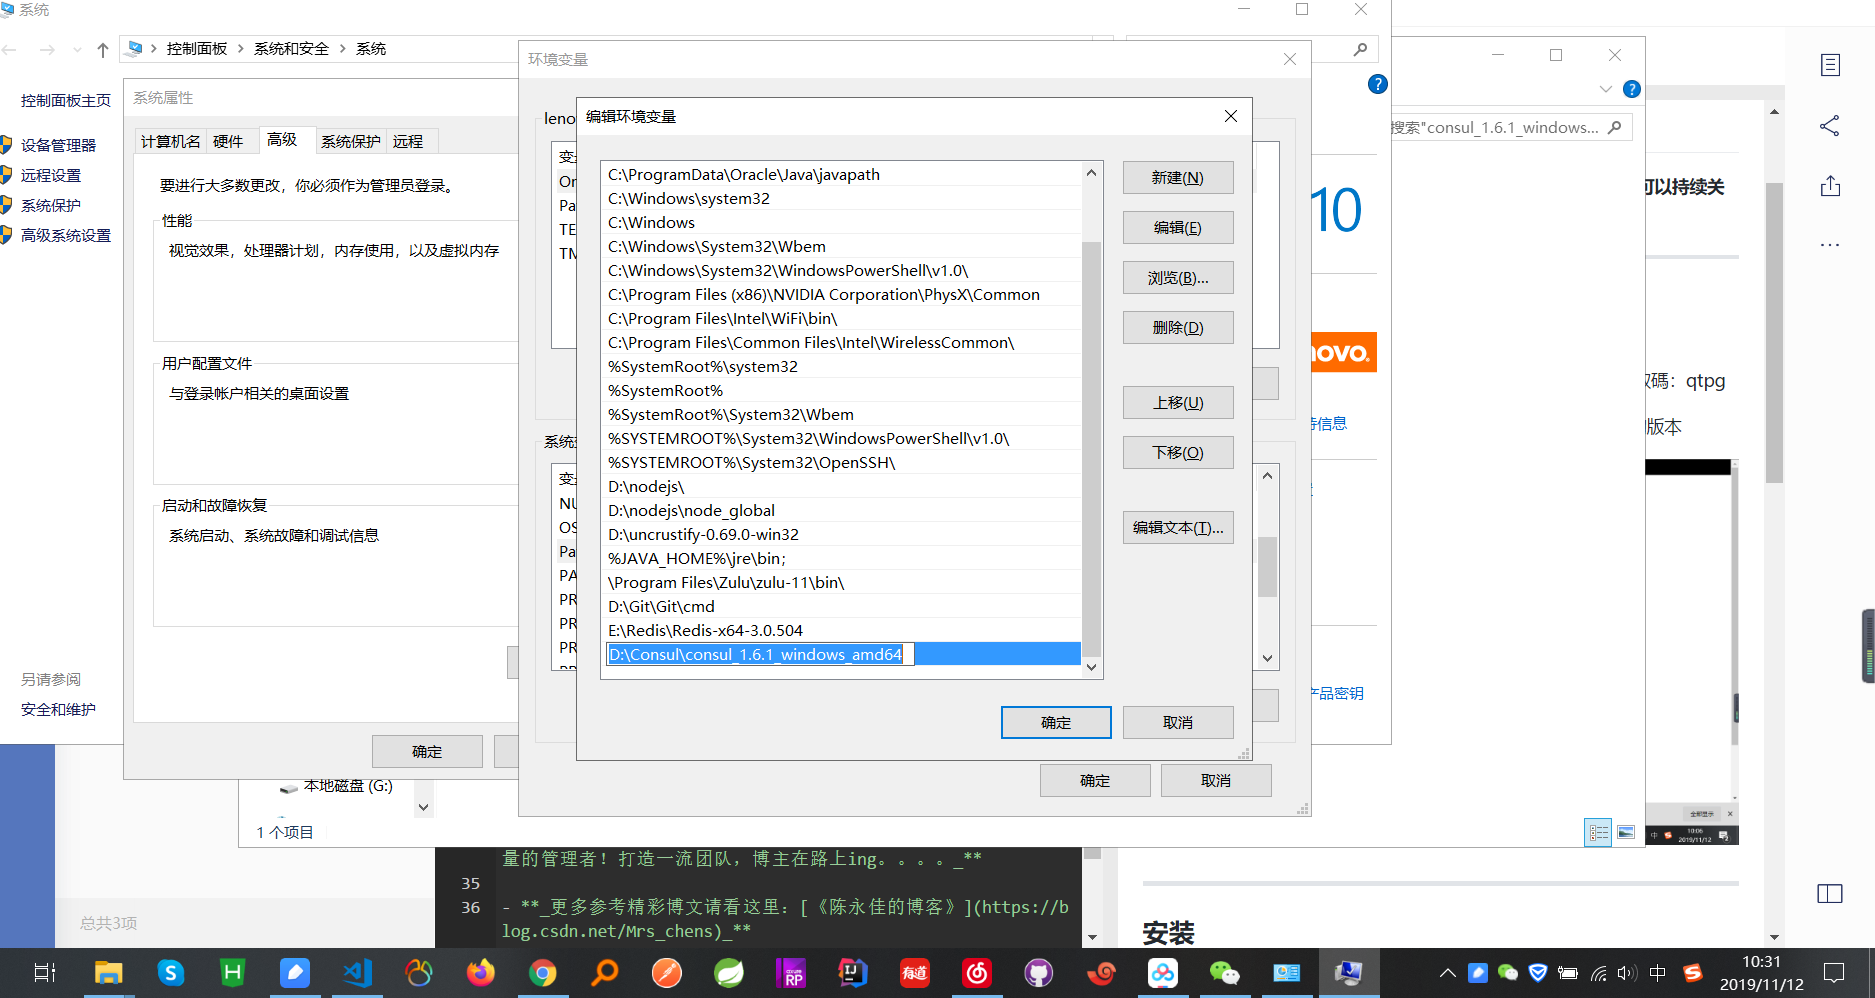The width and height of the screenshot is (1875, 998).
Task: Launch Axure RP from the taskbar
Action: pyautogui.click(x=791, y=972)
